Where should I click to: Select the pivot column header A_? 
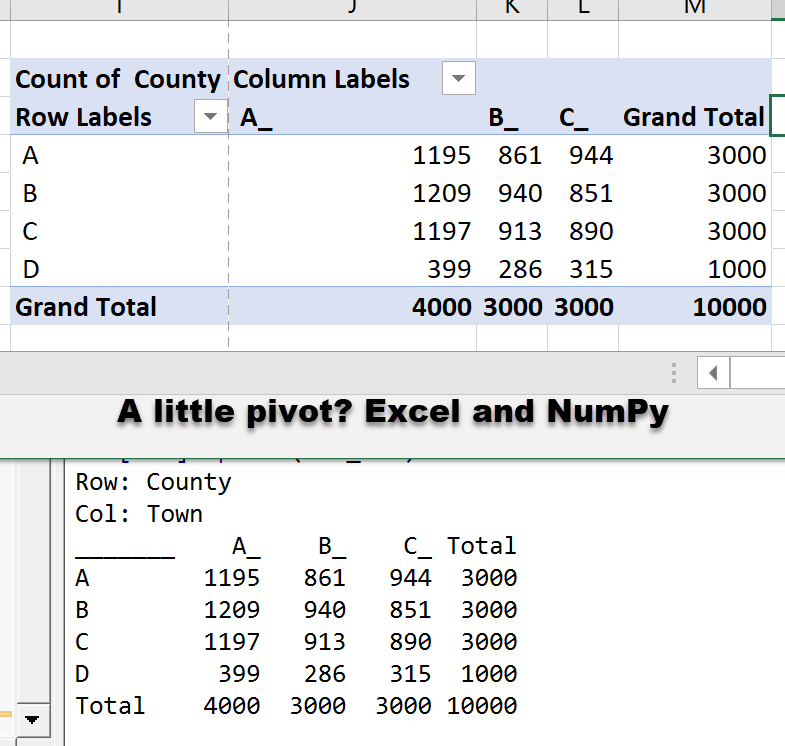point(352,117)
